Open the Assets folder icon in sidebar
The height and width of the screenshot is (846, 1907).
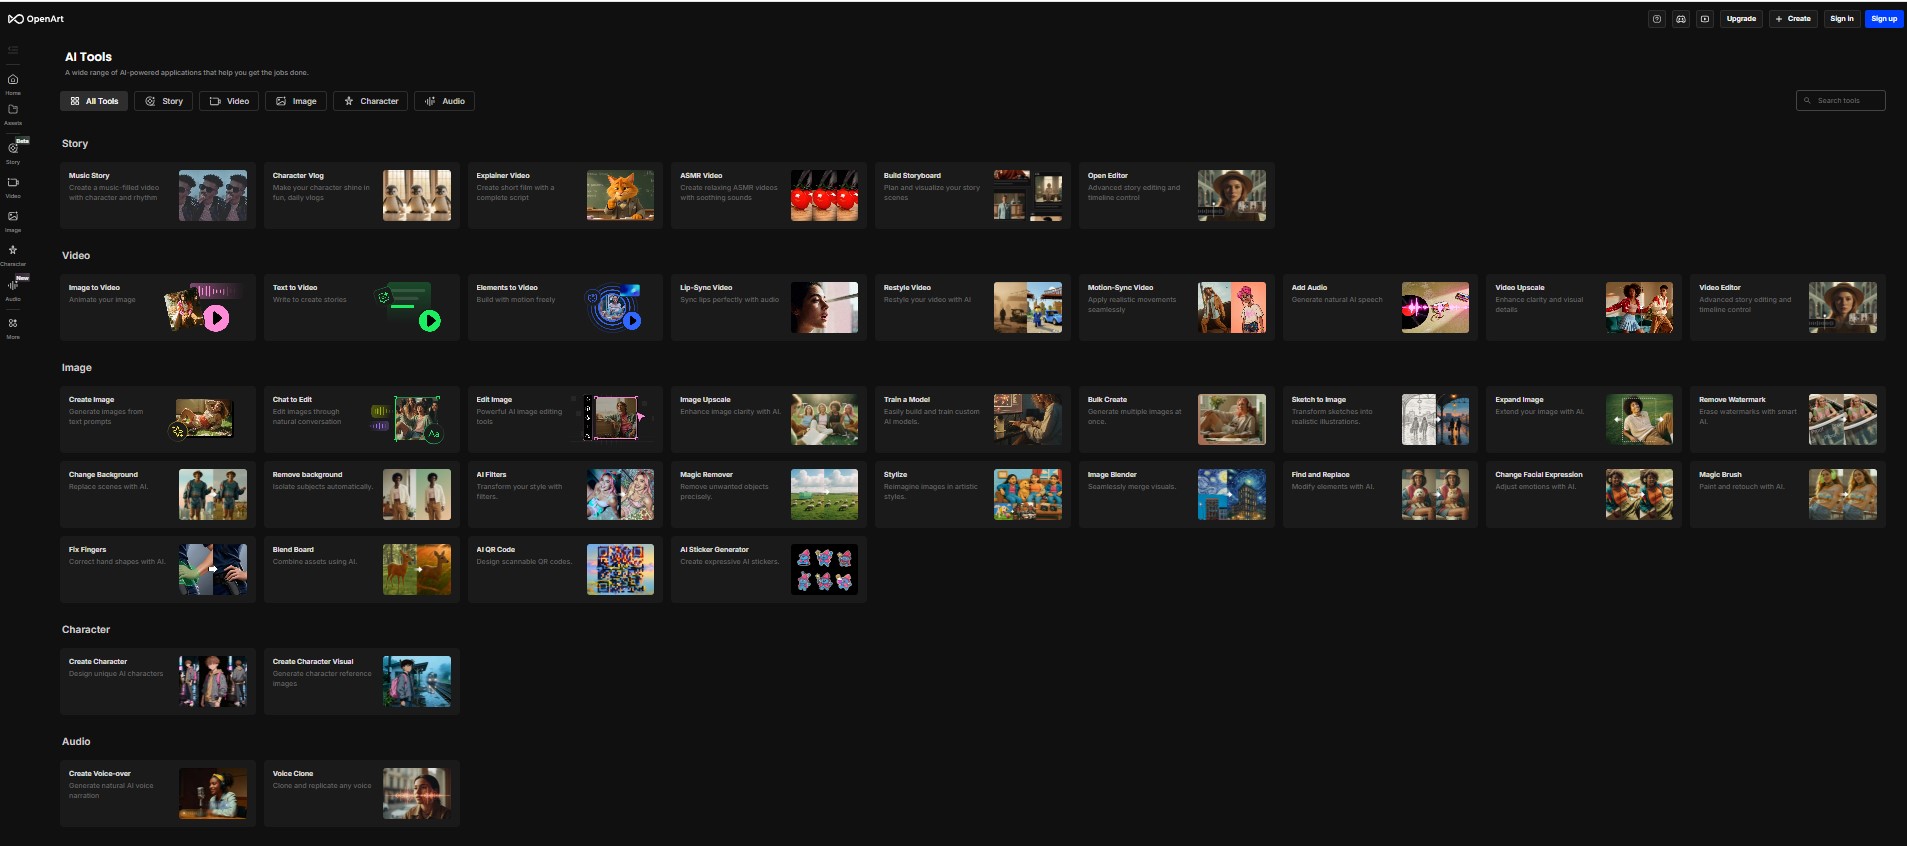(13, 111)
